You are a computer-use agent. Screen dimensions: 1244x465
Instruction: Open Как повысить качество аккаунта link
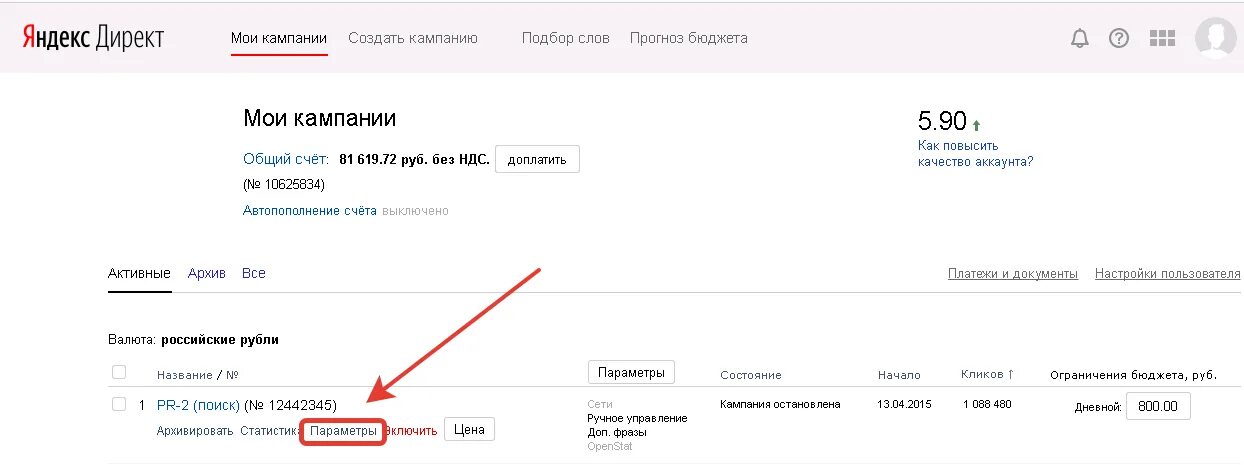pyautogui.click(x=976, y=153)
